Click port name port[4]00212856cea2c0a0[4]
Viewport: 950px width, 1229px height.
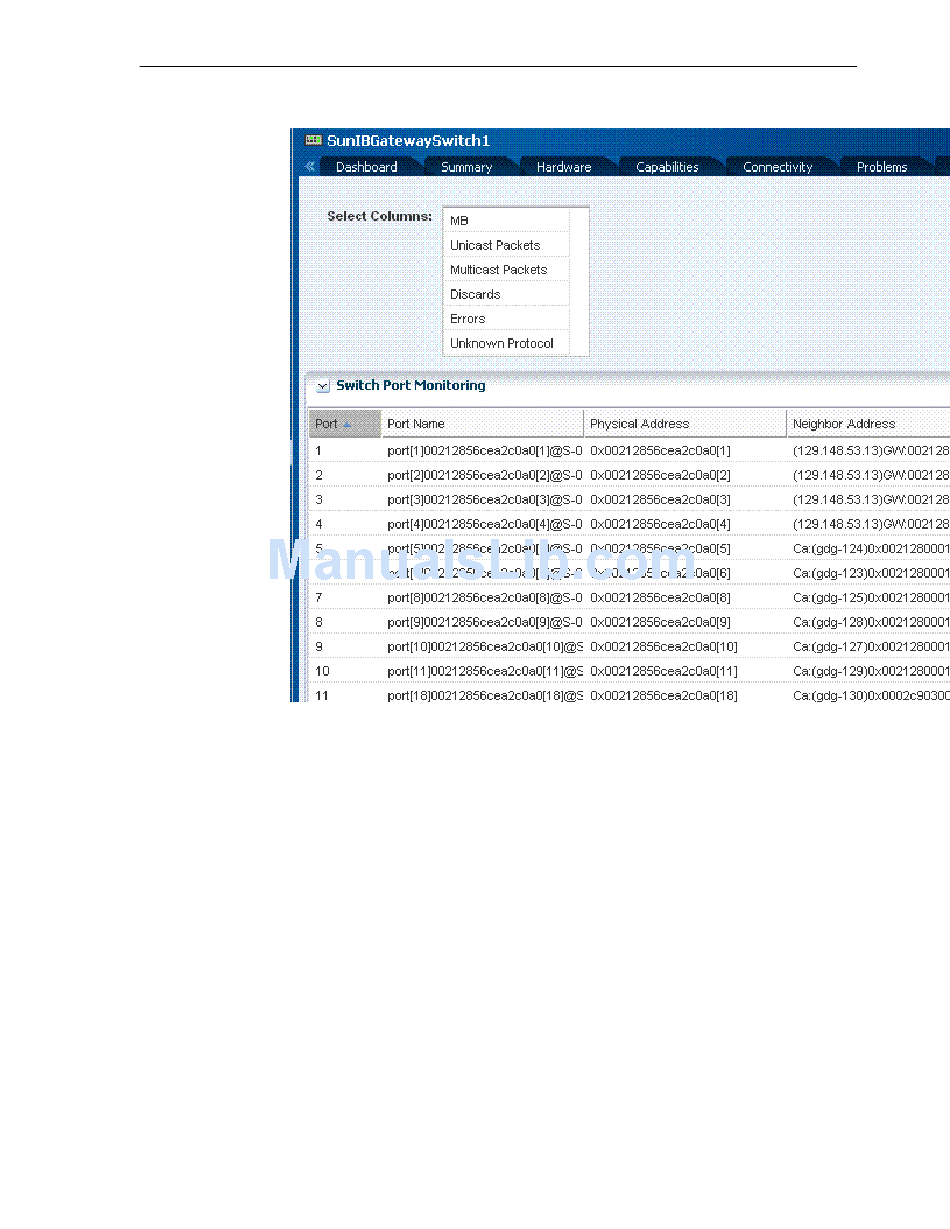point(485,524)
